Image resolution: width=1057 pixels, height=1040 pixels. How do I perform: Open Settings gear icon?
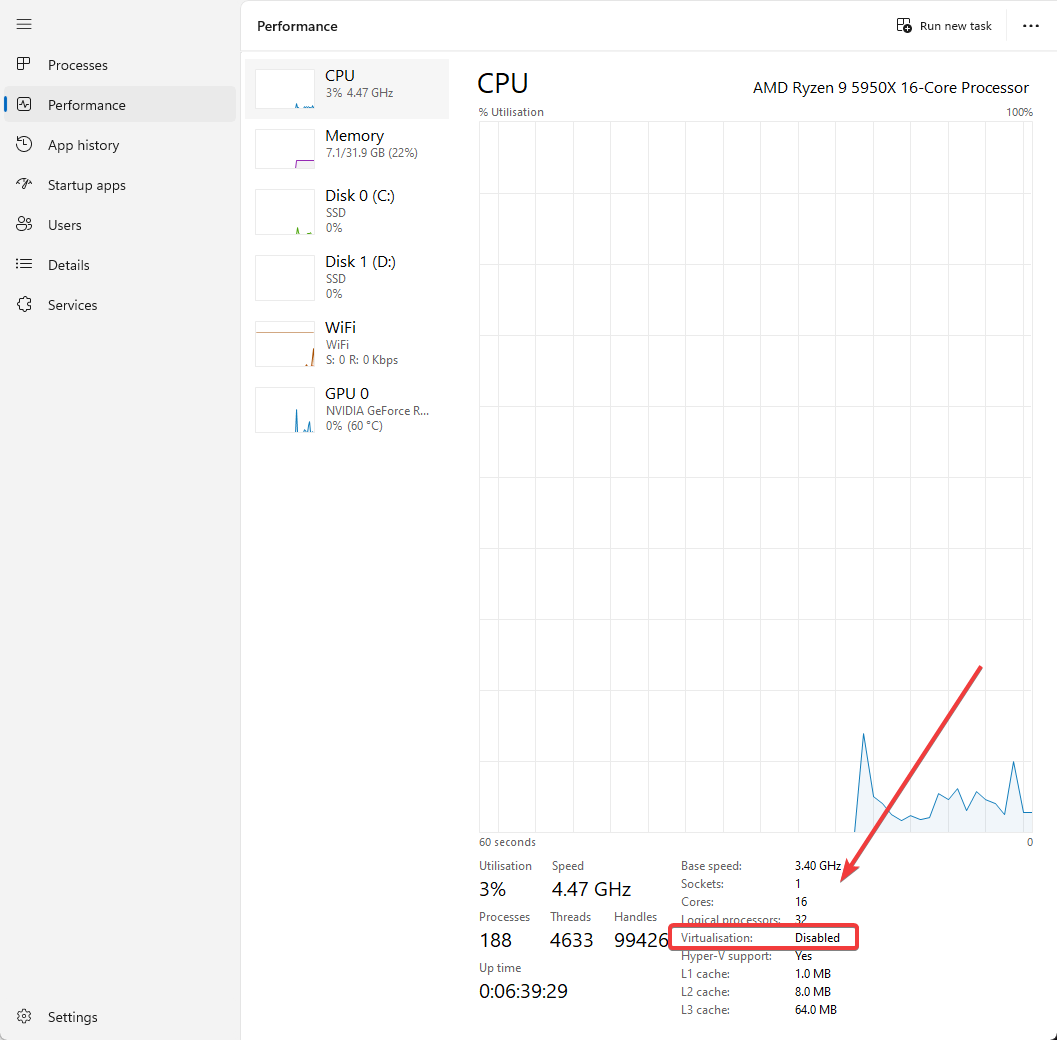pyautogui.click(x=25, y=1017)
